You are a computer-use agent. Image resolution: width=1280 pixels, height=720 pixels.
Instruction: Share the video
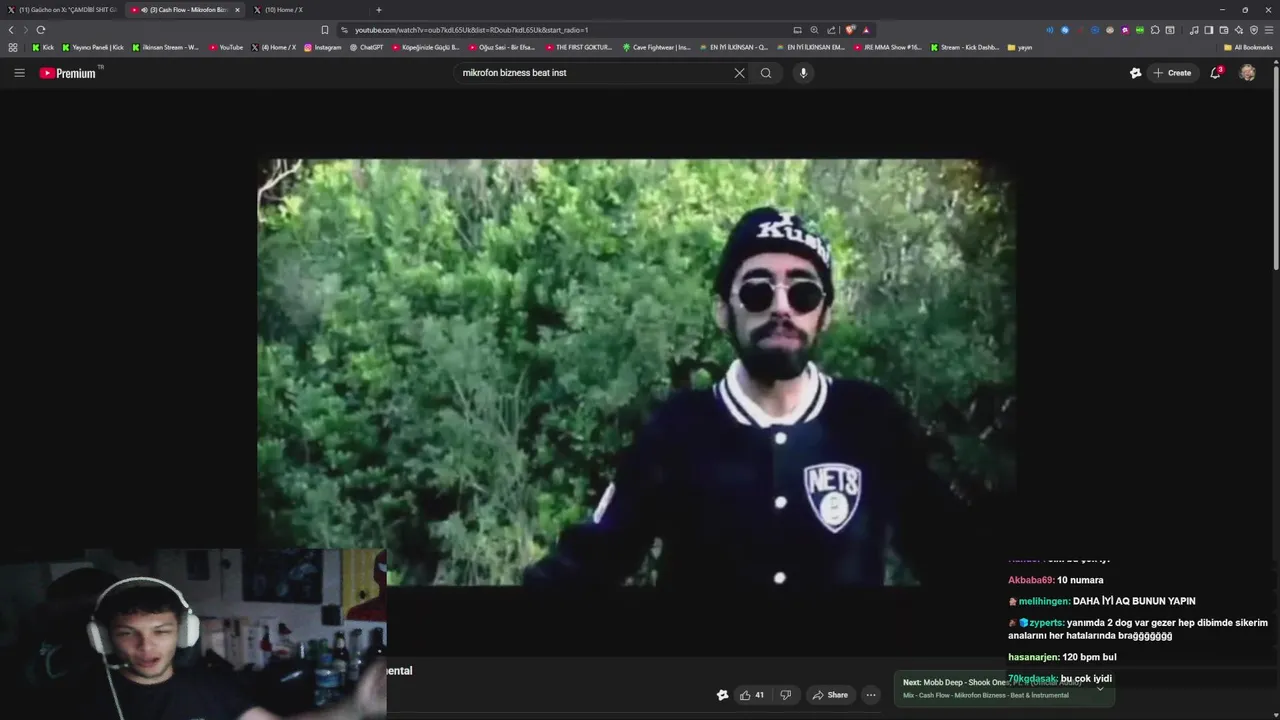click(x=830, y=695)
